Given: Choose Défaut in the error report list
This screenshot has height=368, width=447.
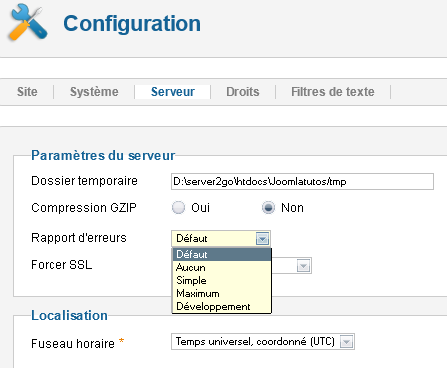Looking at the screenshot, I should [222, 254].
